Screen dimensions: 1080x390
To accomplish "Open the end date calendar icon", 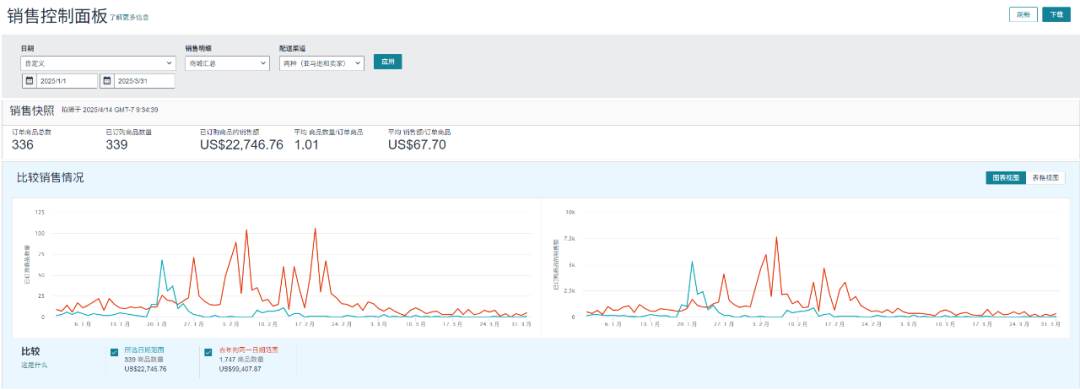I will tap(107, 81).
